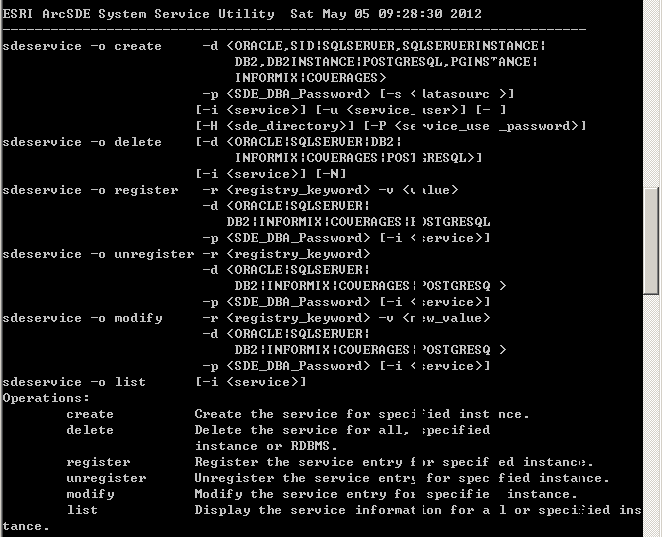Click the 'sdeservice -o unregister' usage line

(98, 254)
